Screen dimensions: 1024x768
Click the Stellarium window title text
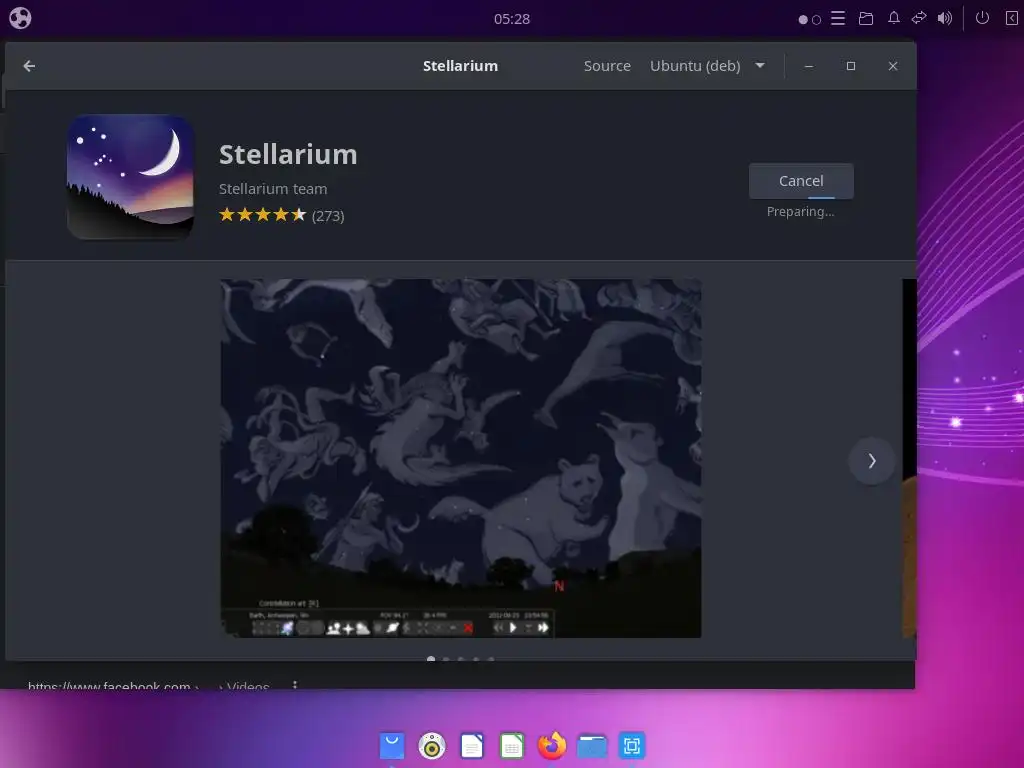coord(460,66)
